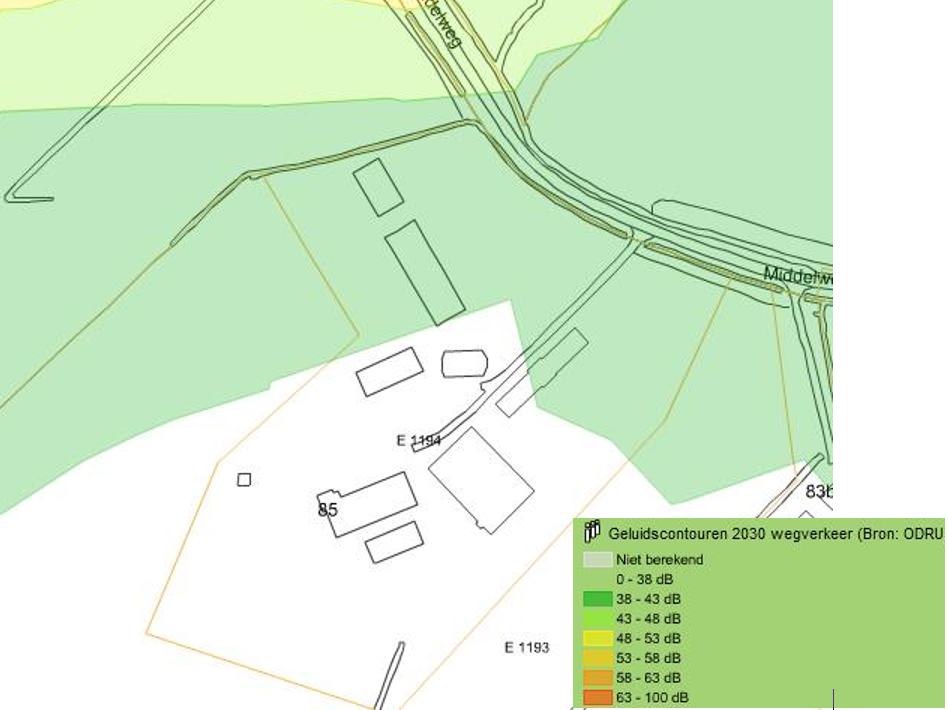Viewport: 948px width, 710px height.
Task: Click the 'Niet berekend' legend label
Action: pyautogui.click(x=660, y=559)
